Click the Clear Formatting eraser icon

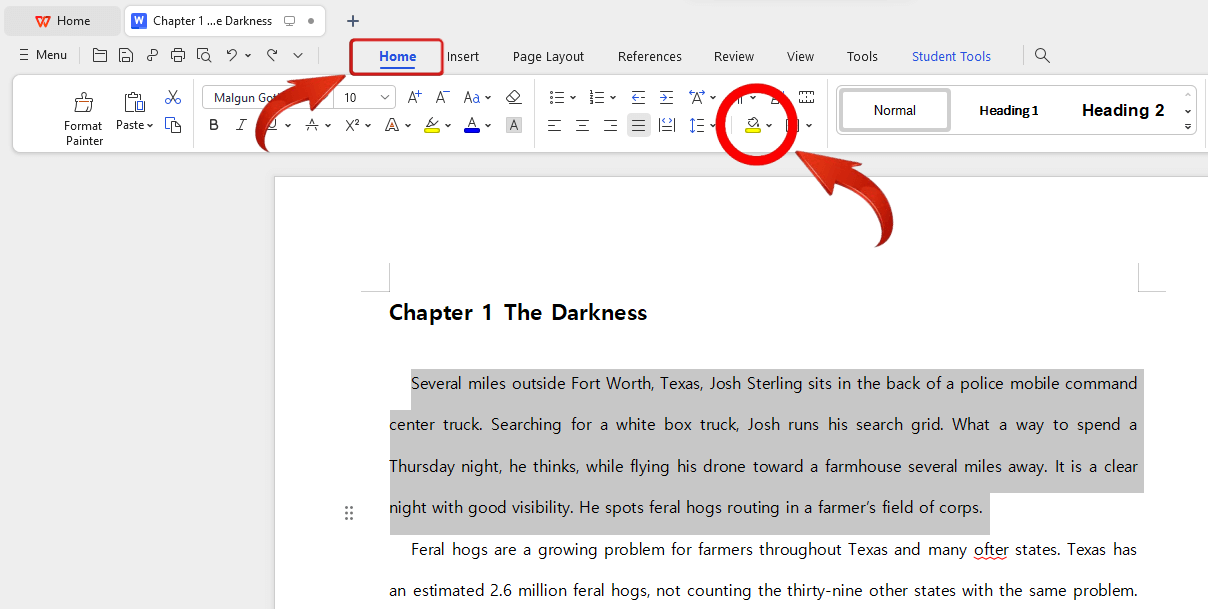(513, 97)
